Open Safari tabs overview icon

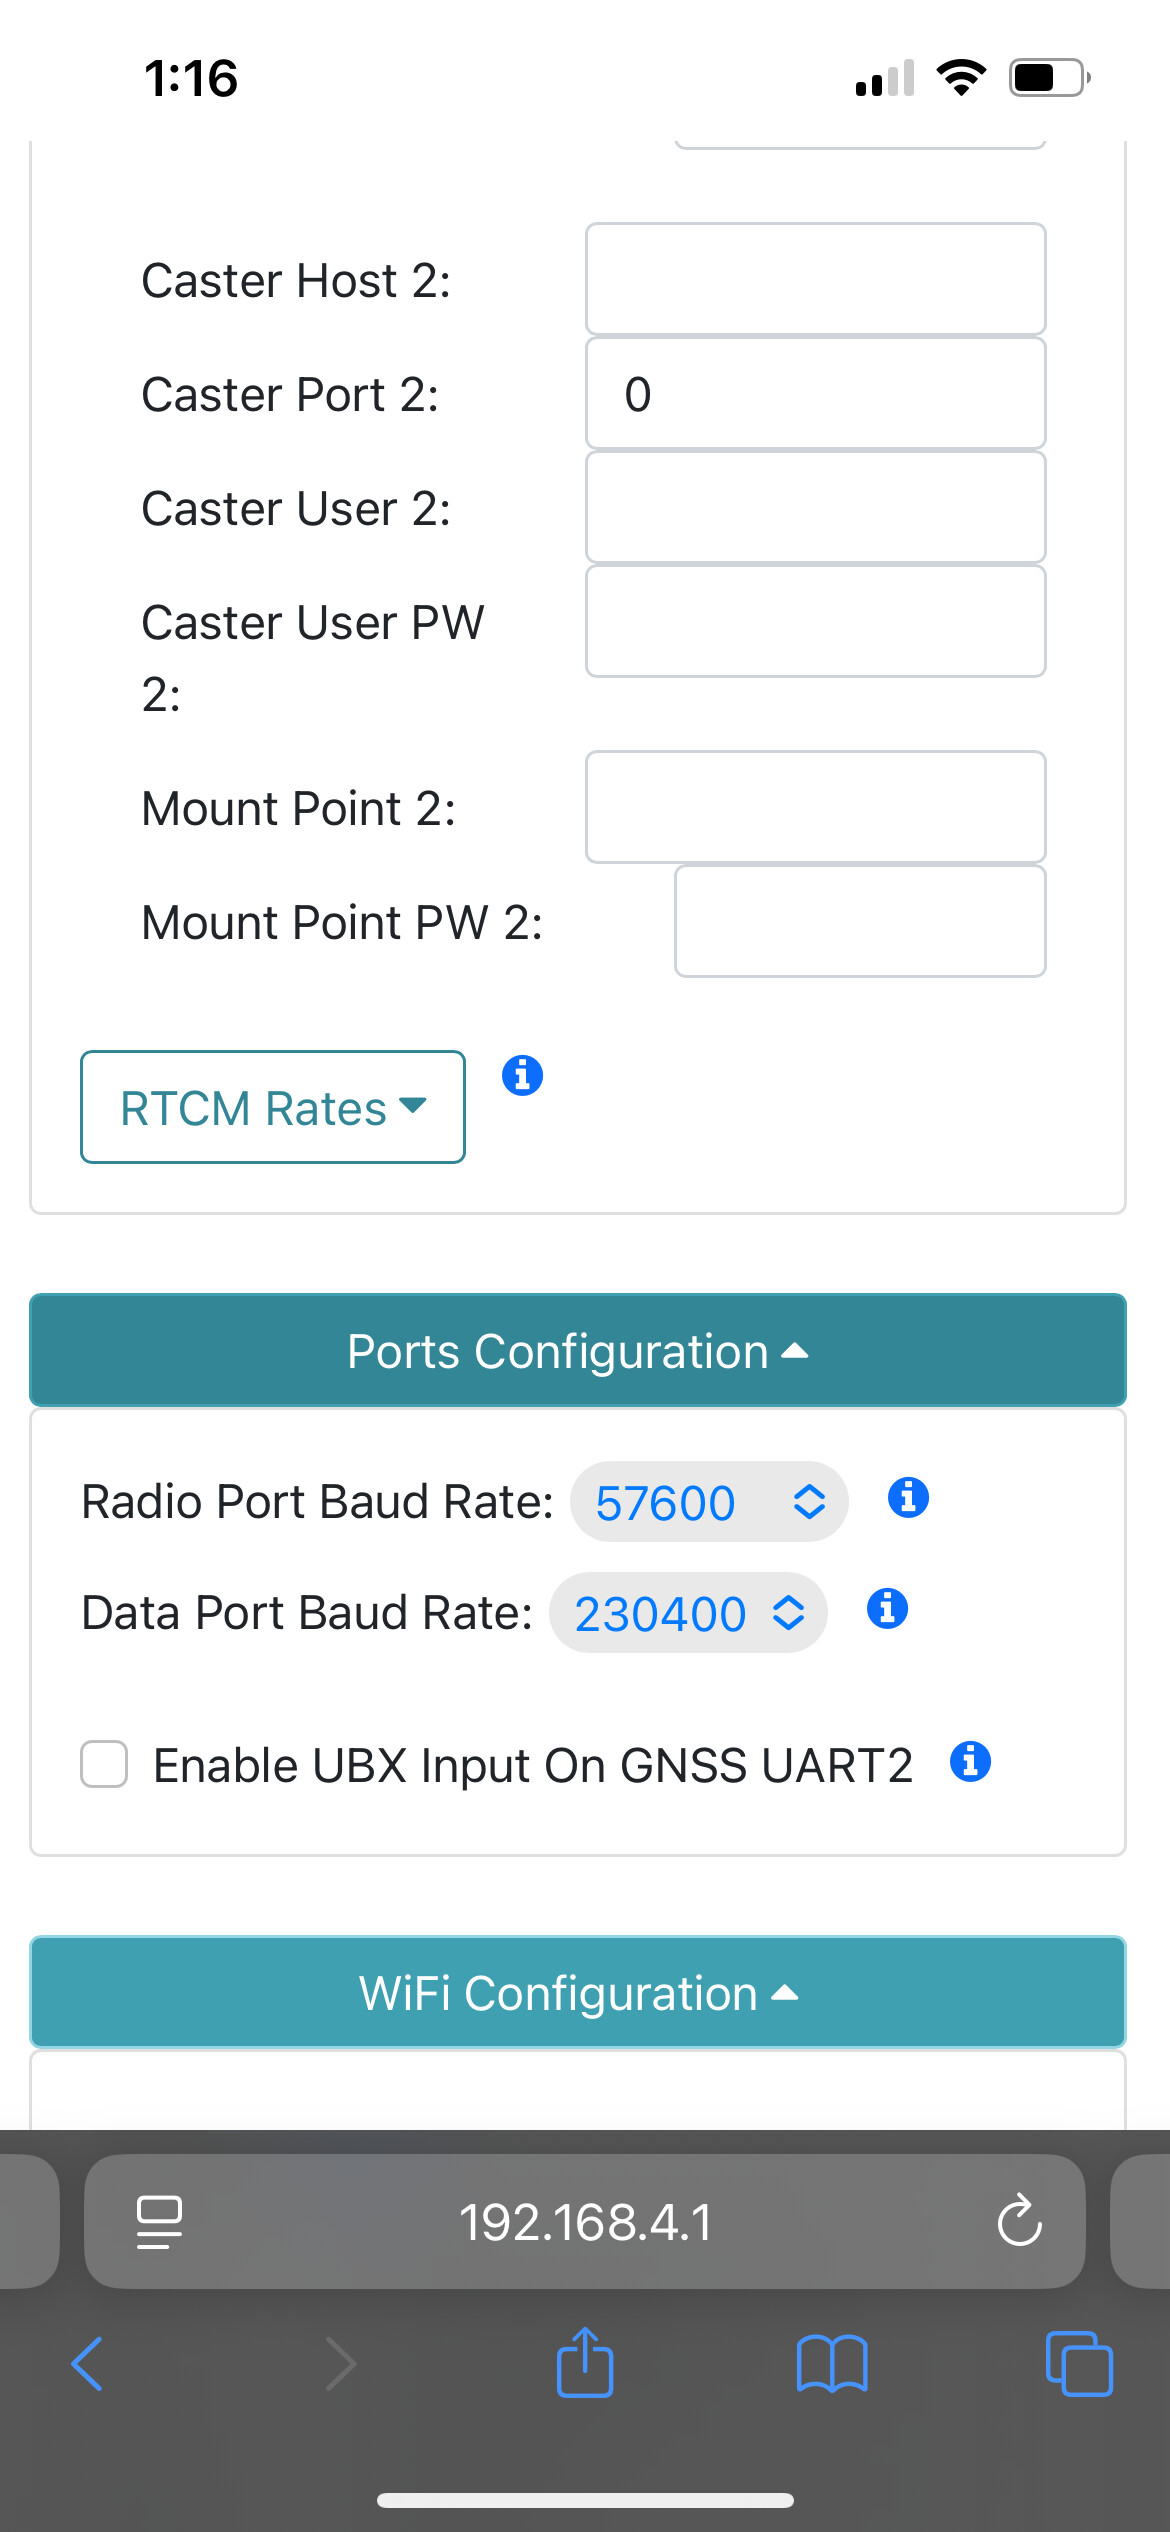[x=1078, y=2364]
